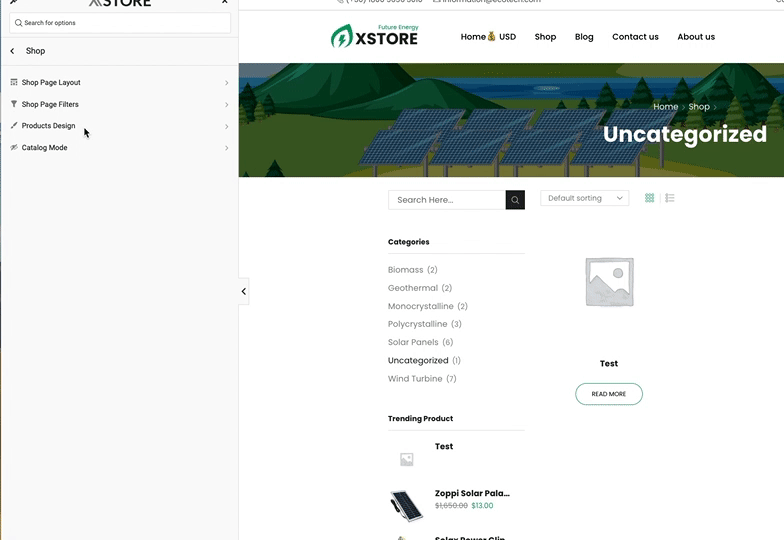Select Uncategorized category
The width and height of the screenshot is (784, 540).
coord(418,360)
